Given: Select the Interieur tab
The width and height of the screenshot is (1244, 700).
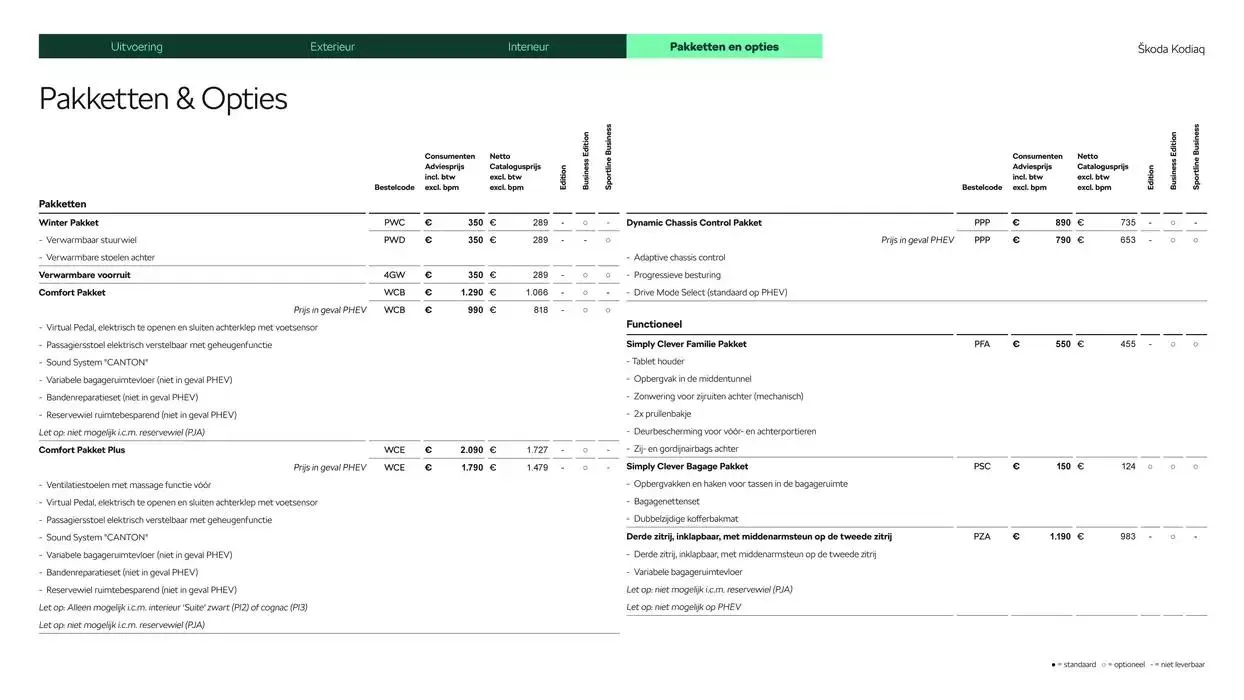Looking at the screenshot, I should click(528, 46).
